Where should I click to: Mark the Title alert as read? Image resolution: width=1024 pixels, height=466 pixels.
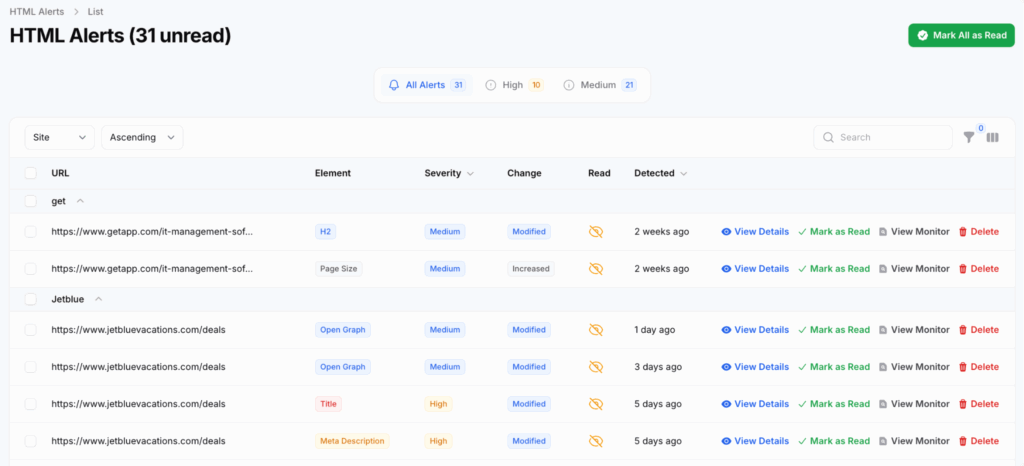pos(834,404)
